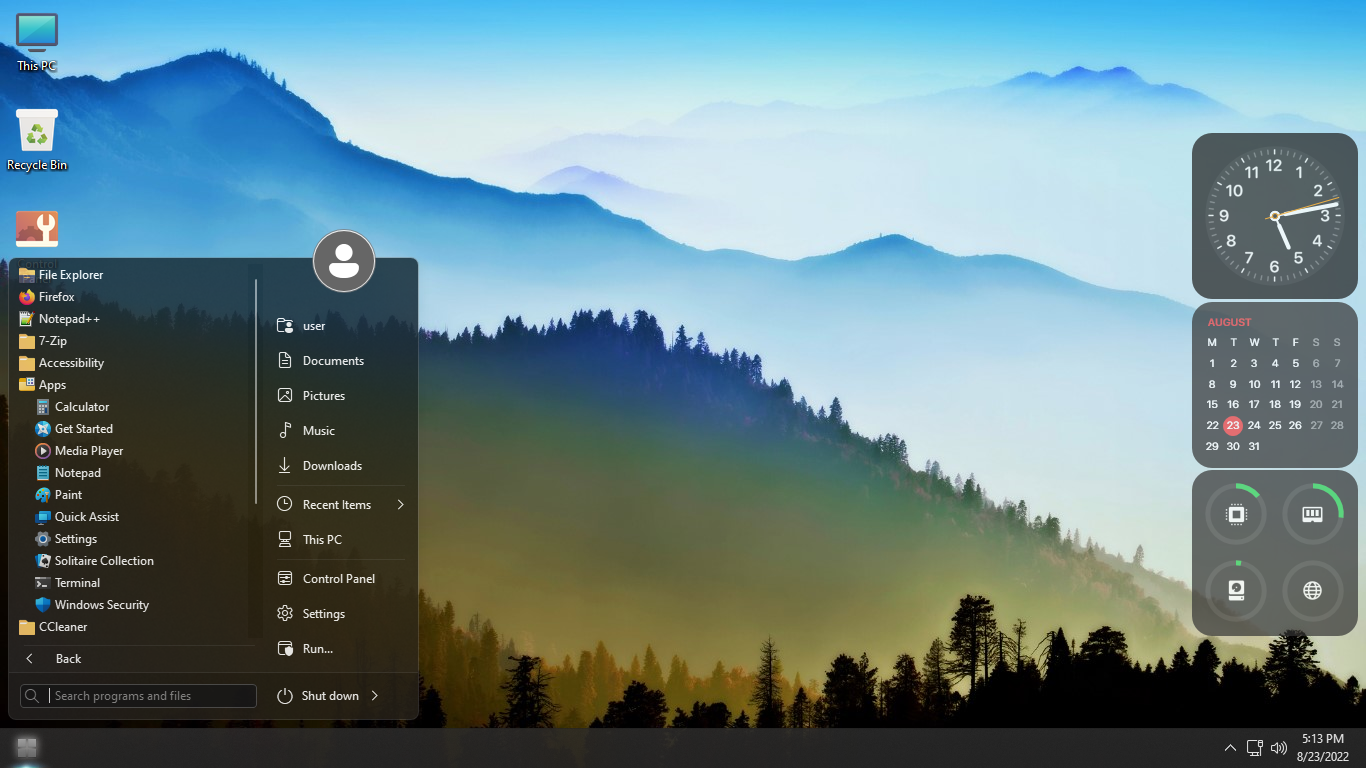Click the AUGUST month heading

(1229, 322)
